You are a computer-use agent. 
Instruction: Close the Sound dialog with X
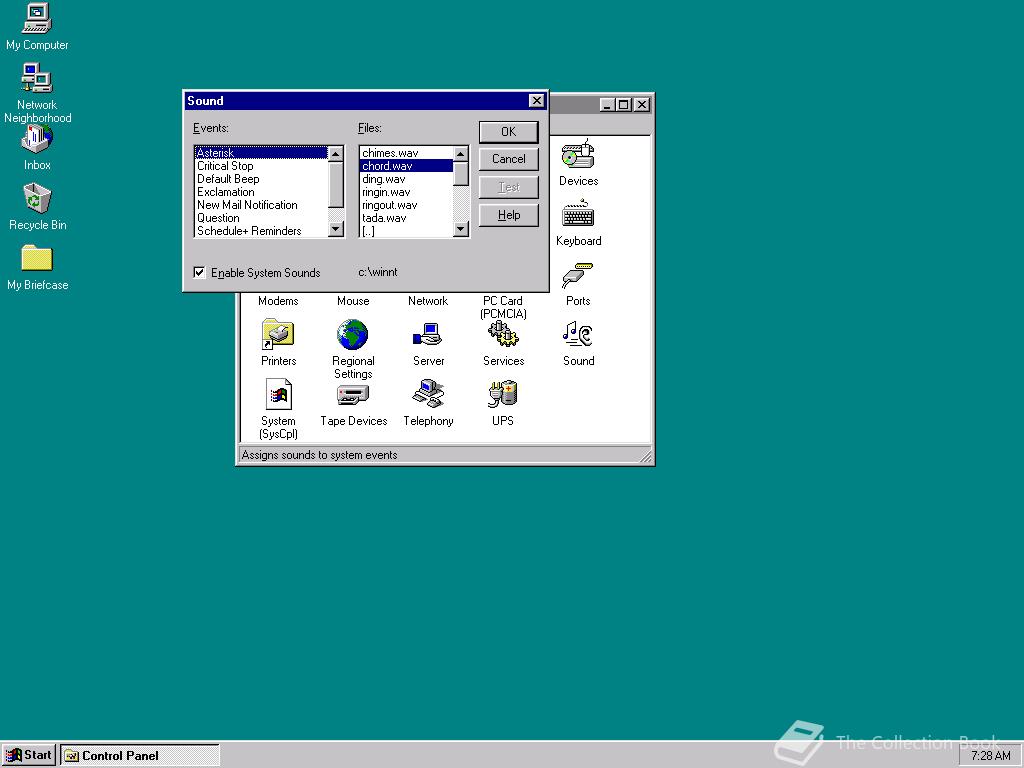[x=536, y=101]
